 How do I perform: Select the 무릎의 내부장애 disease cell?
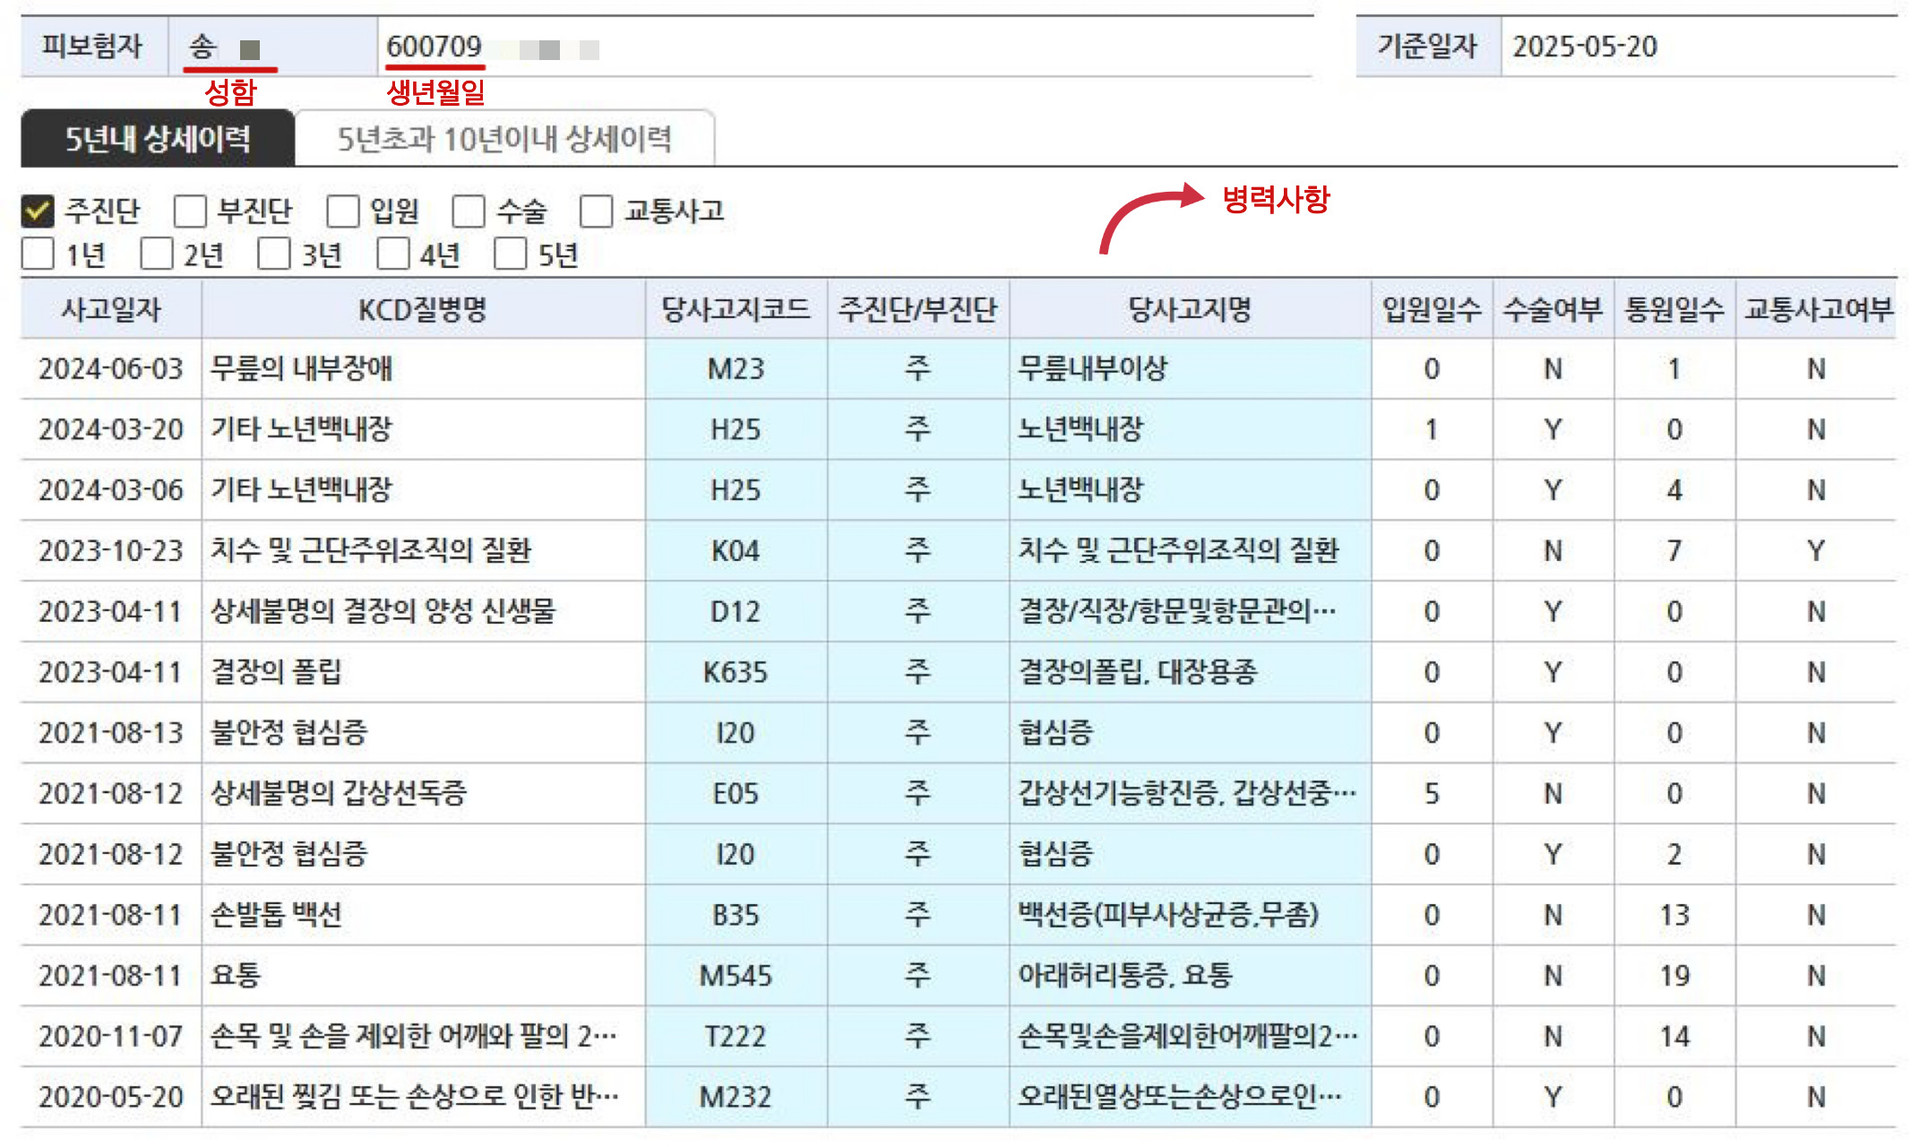[x=423, y=369]
